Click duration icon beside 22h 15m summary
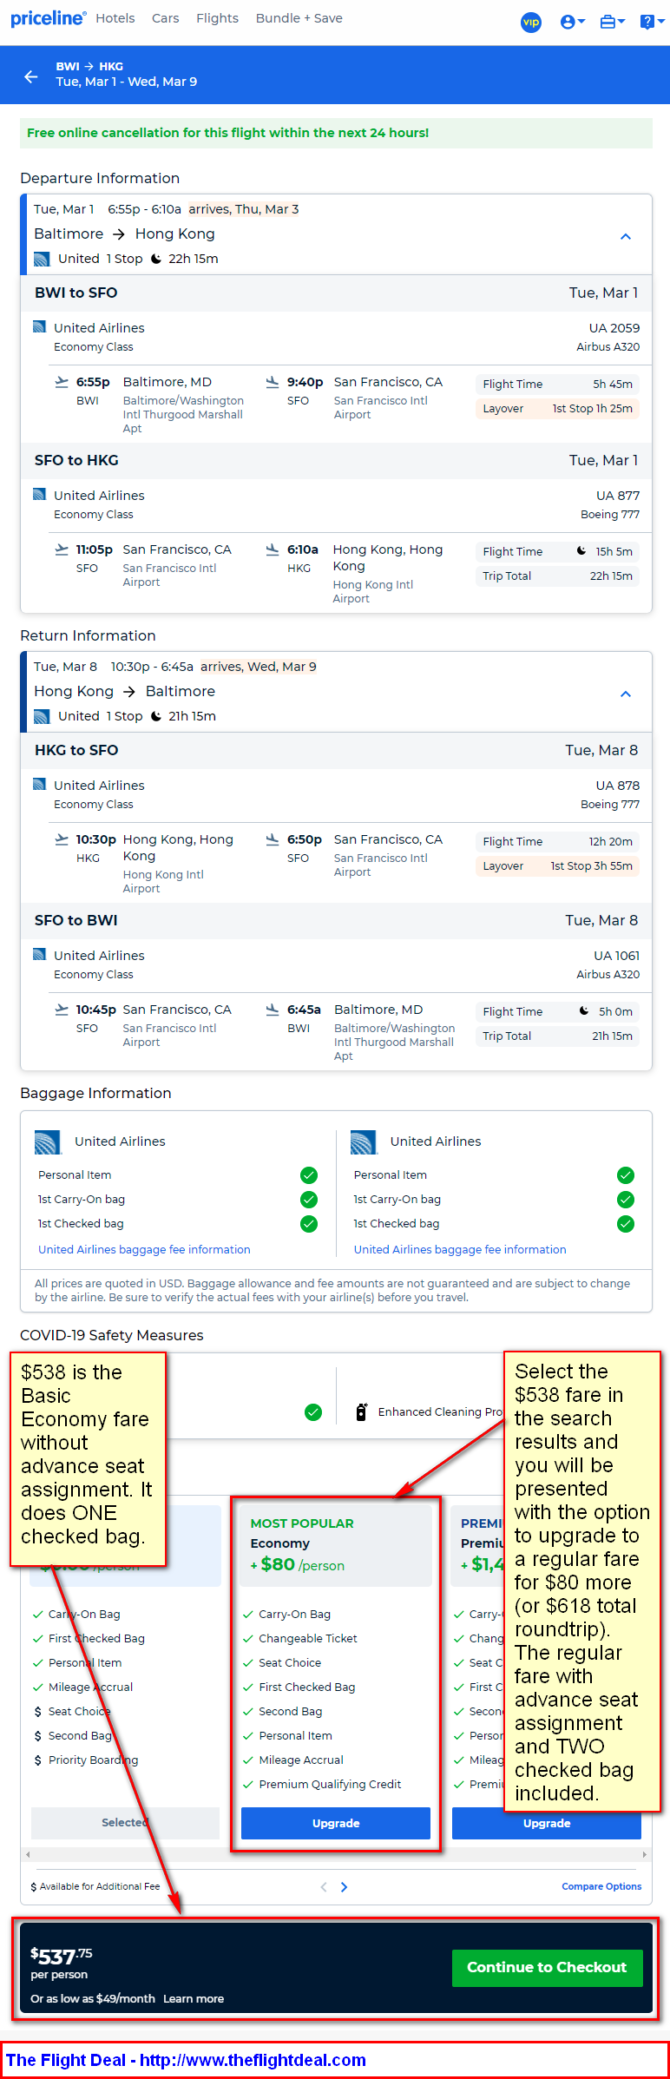The width and height of the screenshot is (670, 2079). (x=156, y=259)
